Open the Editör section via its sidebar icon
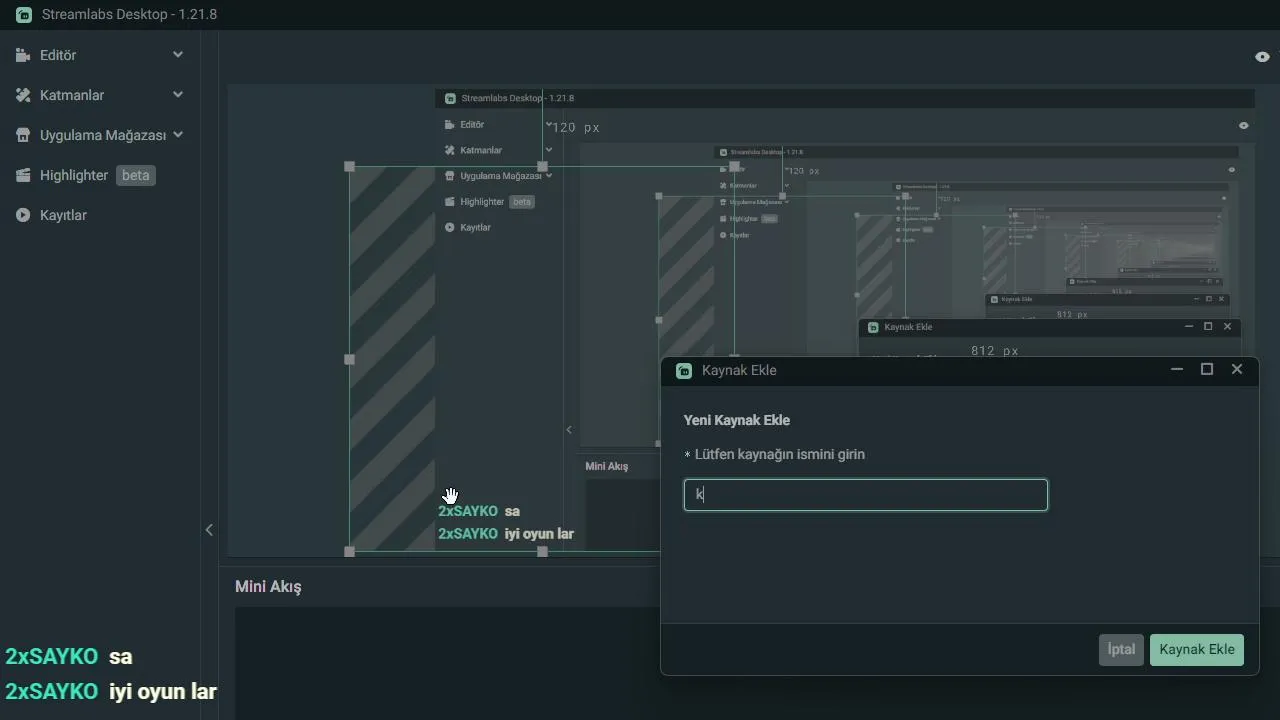This screenshot has width=1280, height=720. pyautogui.click(x=23, y=55)
